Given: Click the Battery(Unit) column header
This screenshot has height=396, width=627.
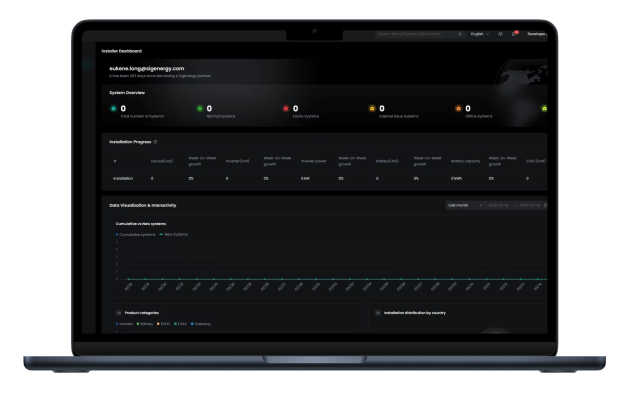Looking at the screenshot, I should pos(387,161).
